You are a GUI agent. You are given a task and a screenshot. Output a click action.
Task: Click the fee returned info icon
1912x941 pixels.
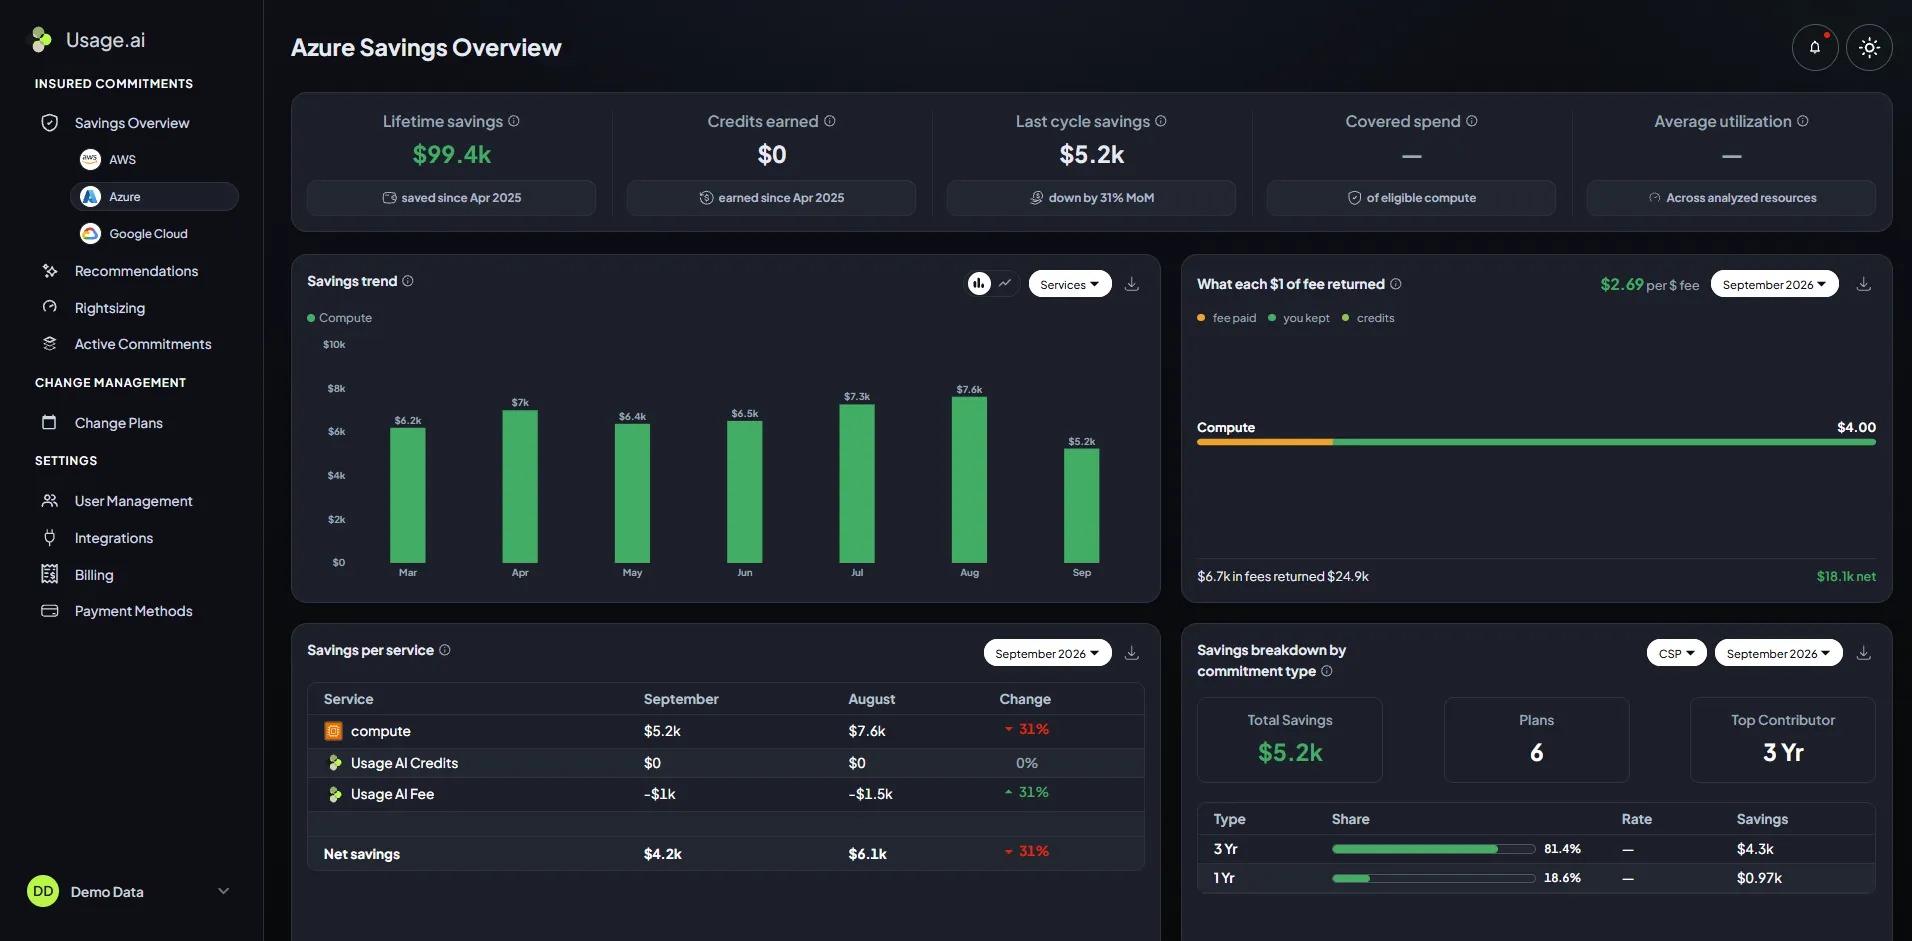pos(1396,284)
